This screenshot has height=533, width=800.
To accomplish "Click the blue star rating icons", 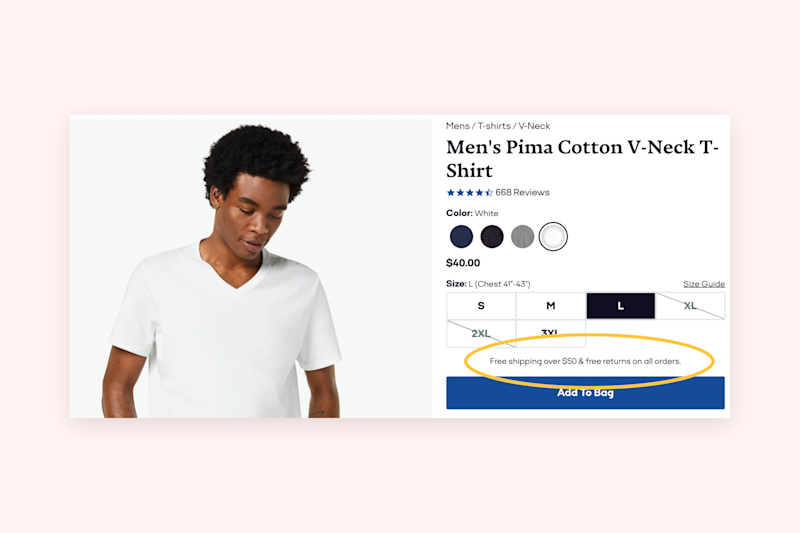I will 469,193.
